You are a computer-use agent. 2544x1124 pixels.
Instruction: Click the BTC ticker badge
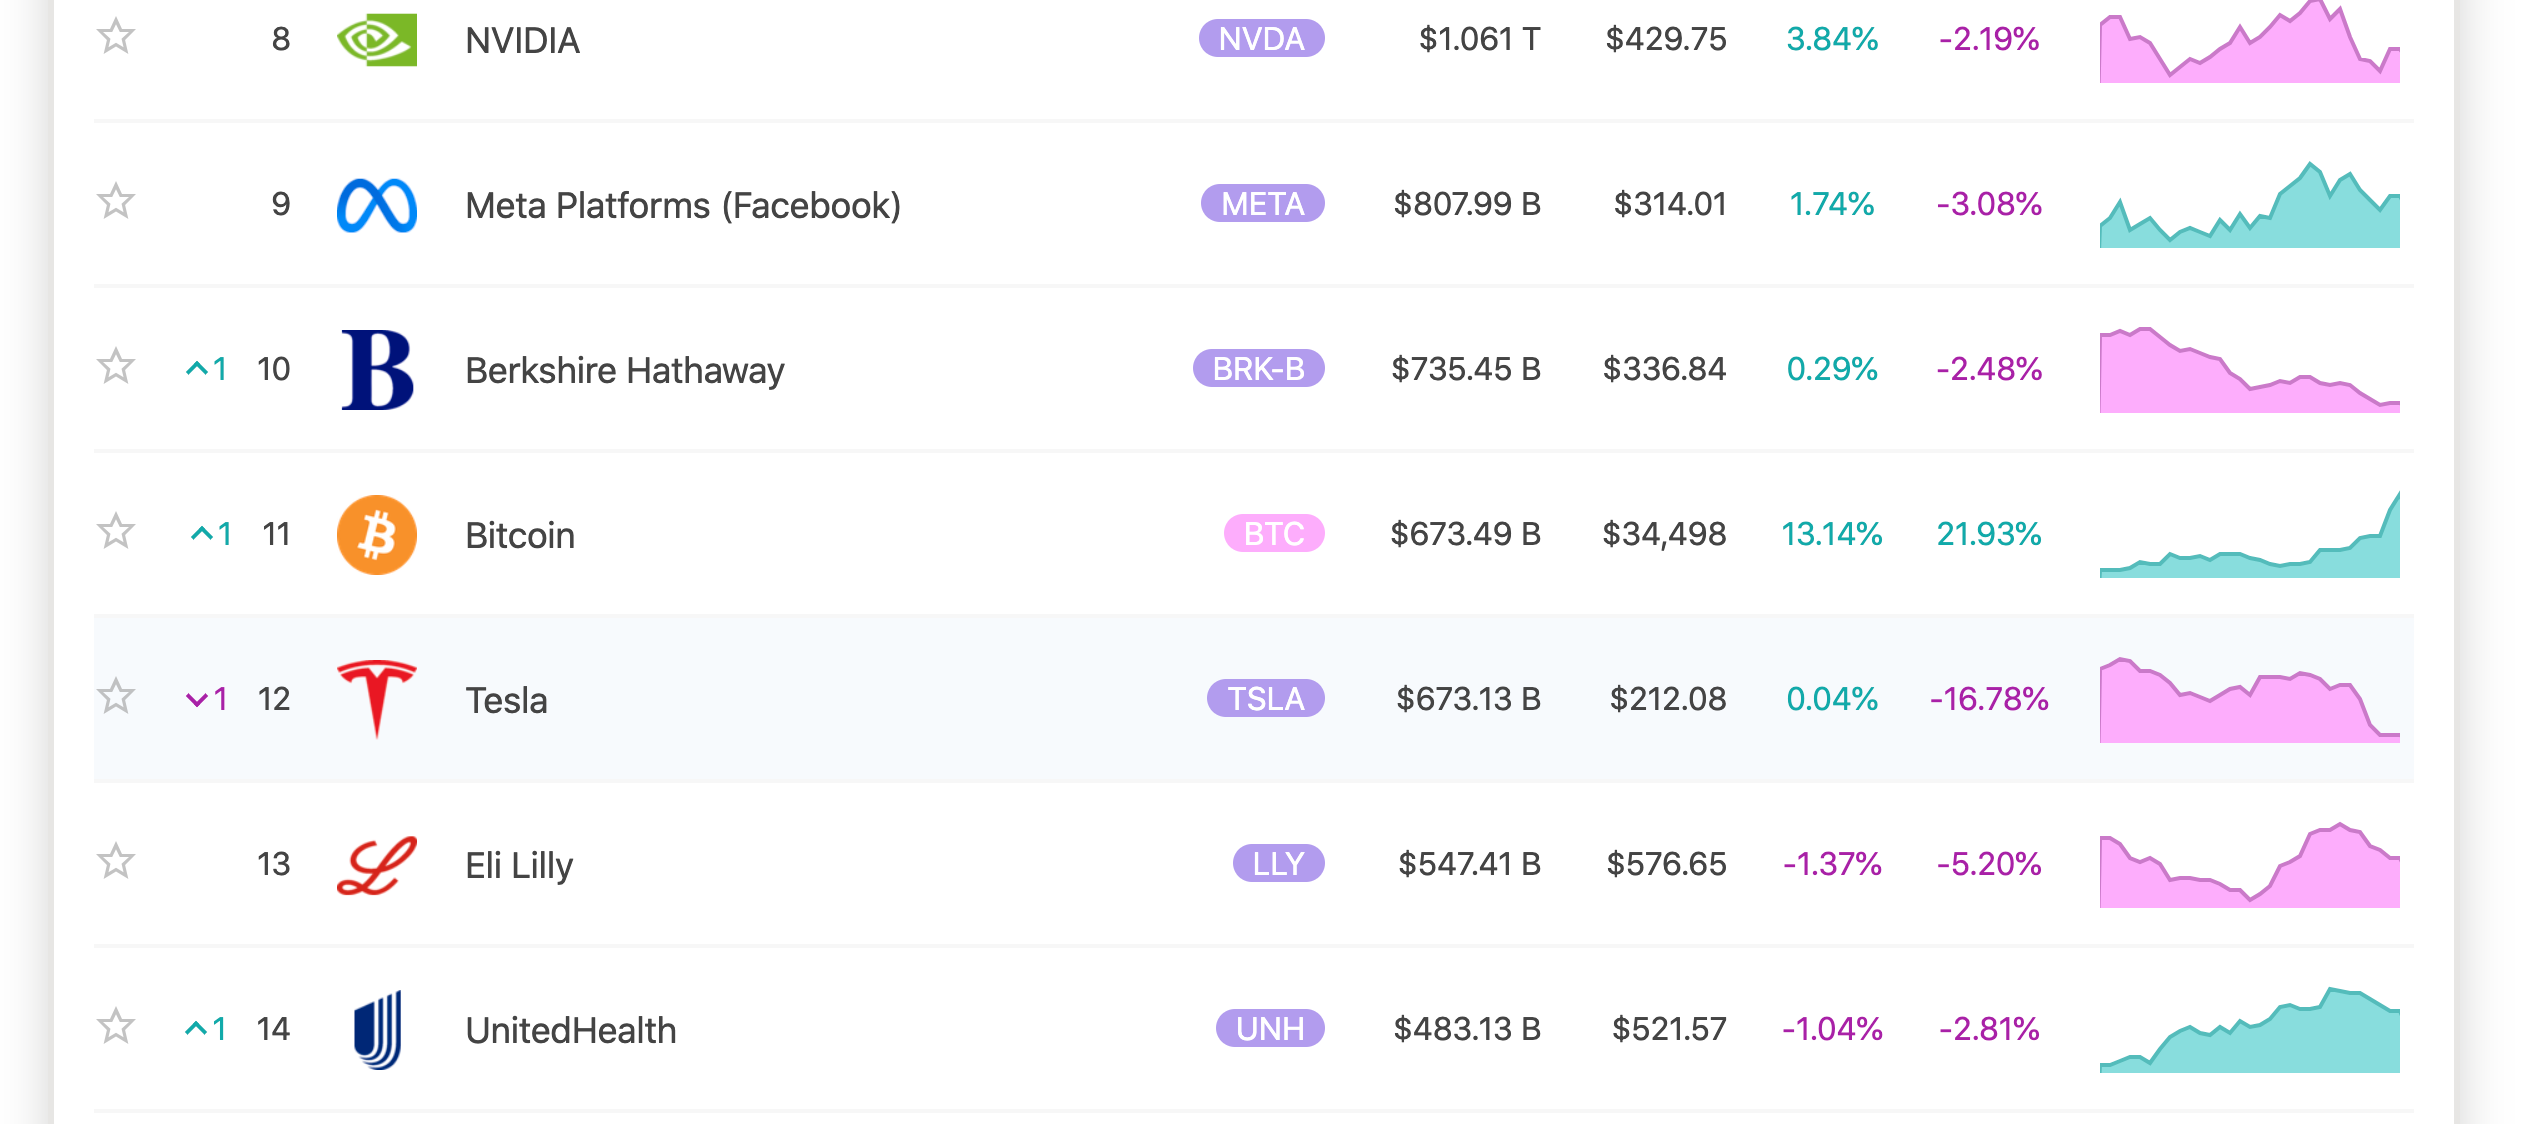tap(1273, 534)
